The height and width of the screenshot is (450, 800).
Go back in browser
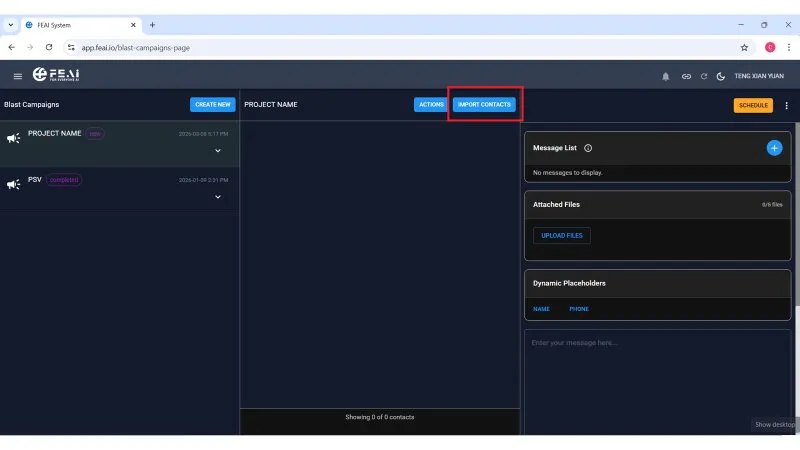pos(12,47)
